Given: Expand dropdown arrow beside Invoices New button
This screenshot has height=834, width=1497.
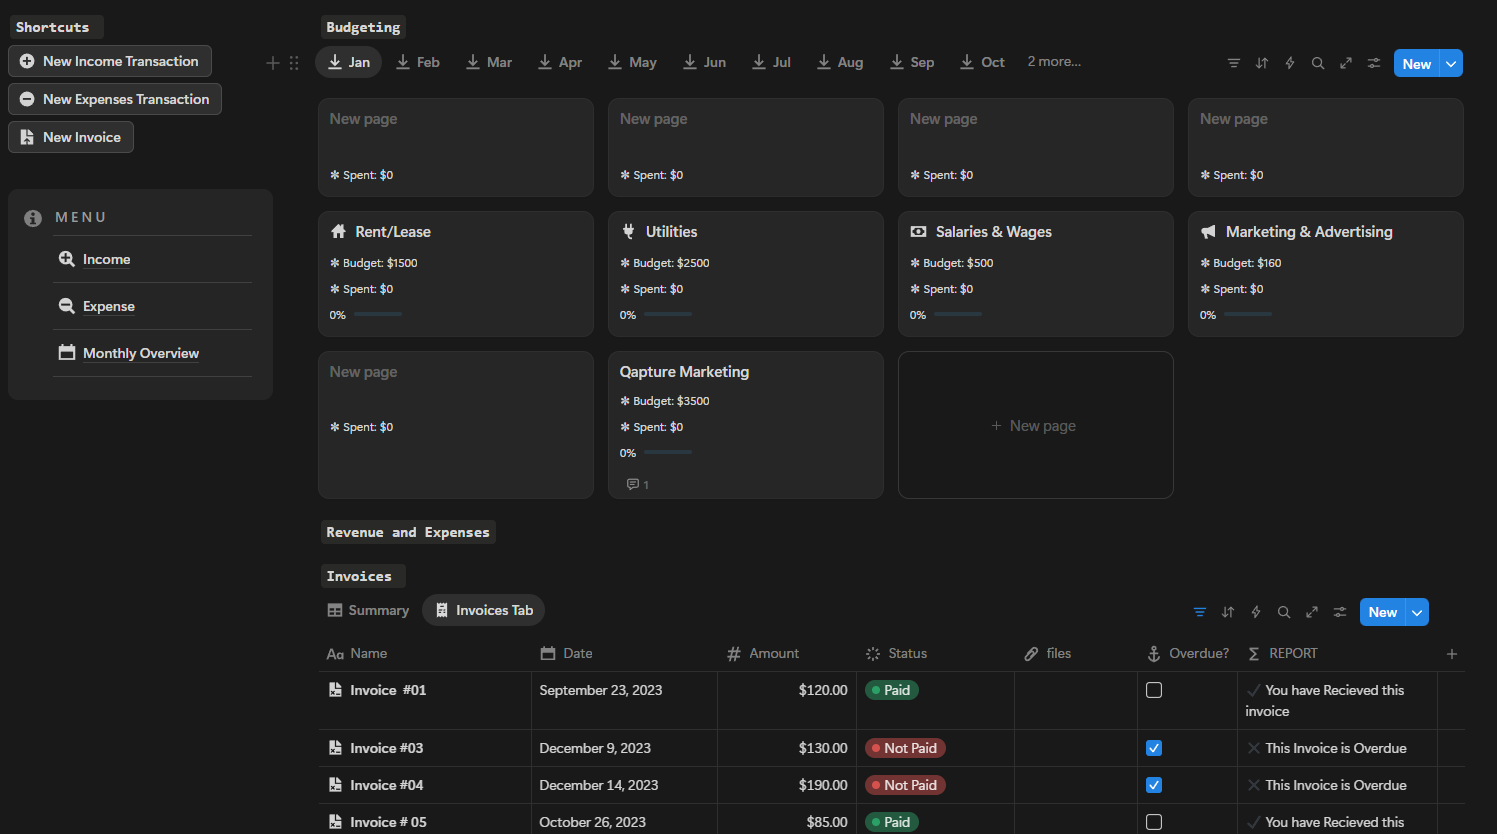Looking at the screenshot, I should coord(1417,612).
